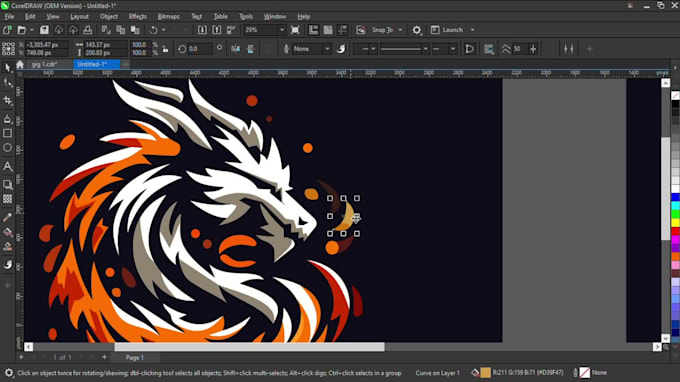Viewport: 680px width, 382px height.
Task: Toggle the Close curve icon
Action: point(470,49)
